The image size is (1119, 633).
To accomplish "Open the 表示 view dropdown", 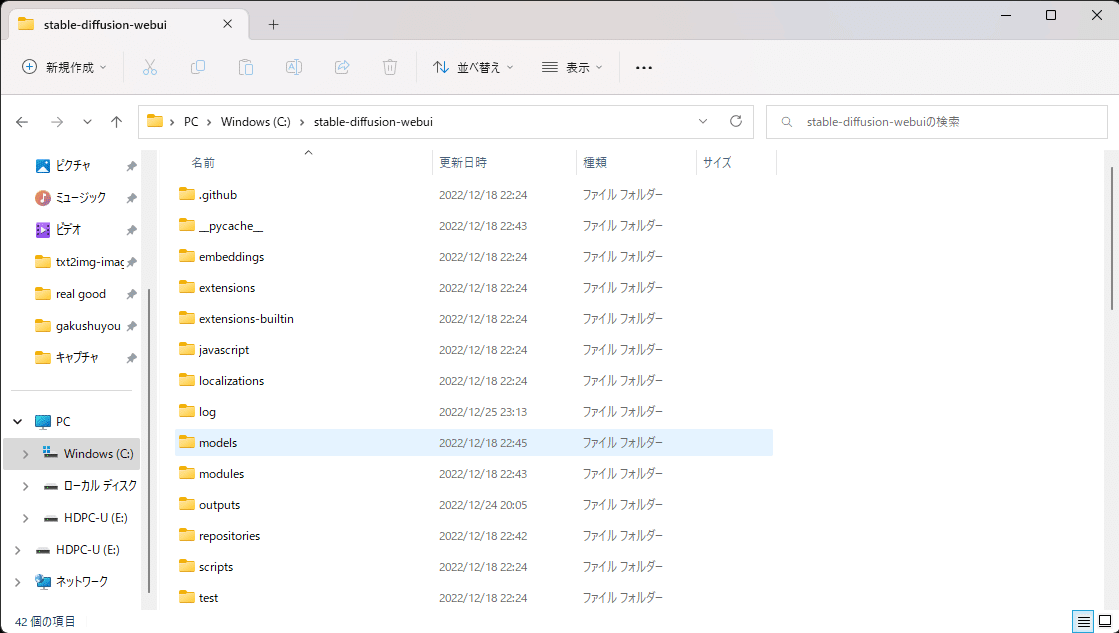I will tap(572, 67).
